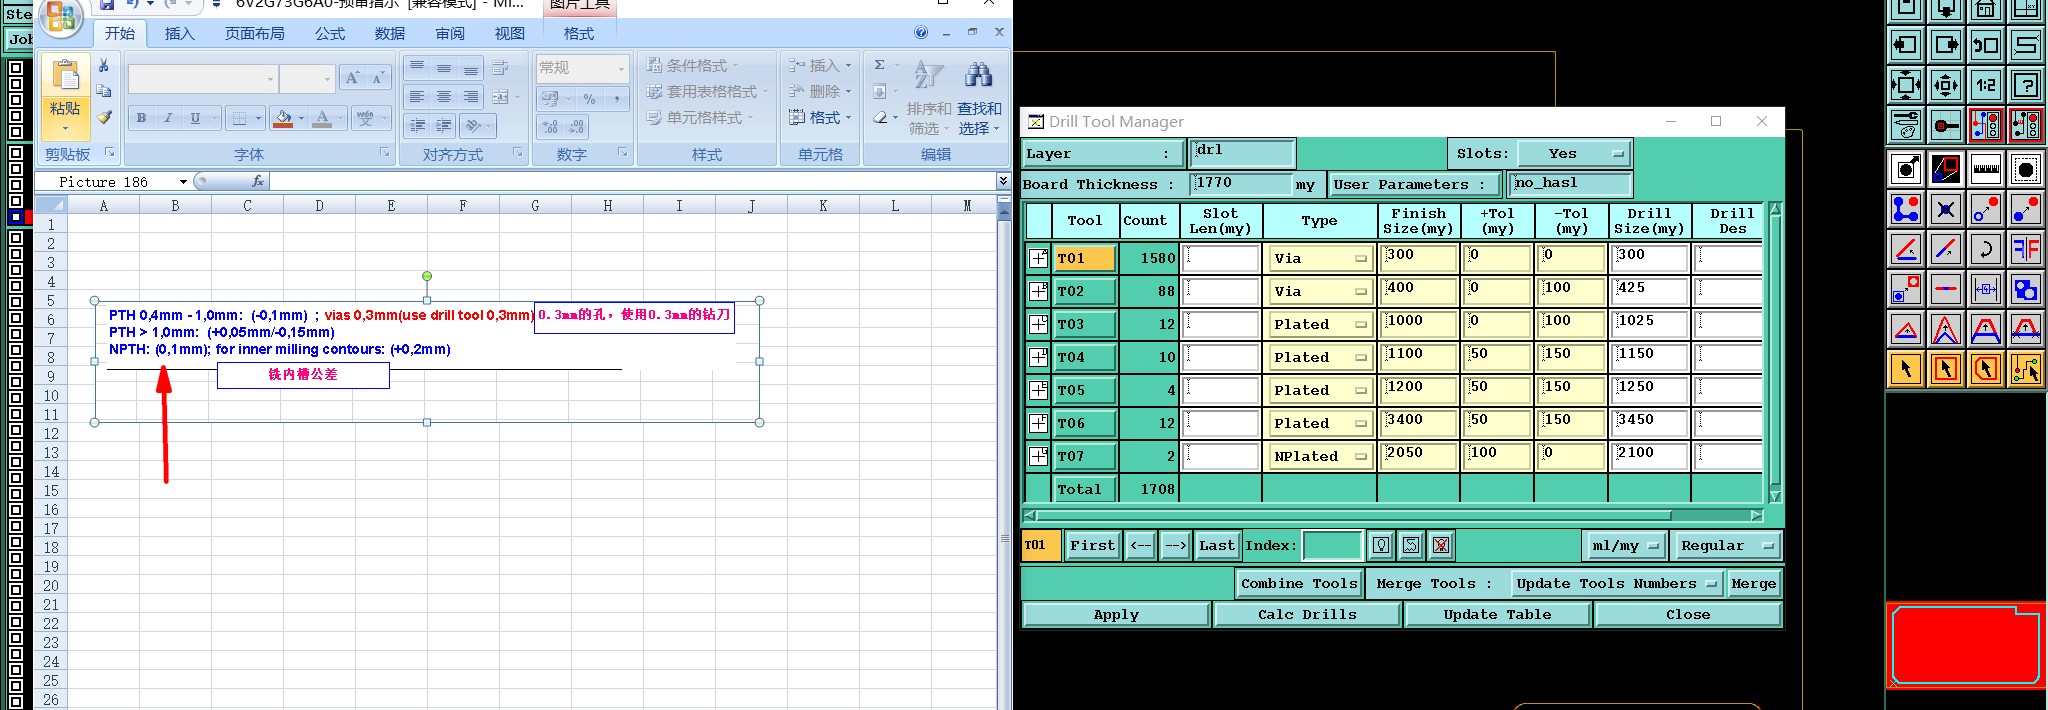
Task: Click the Paste clipboard icon in Excel
Action: 65,76
